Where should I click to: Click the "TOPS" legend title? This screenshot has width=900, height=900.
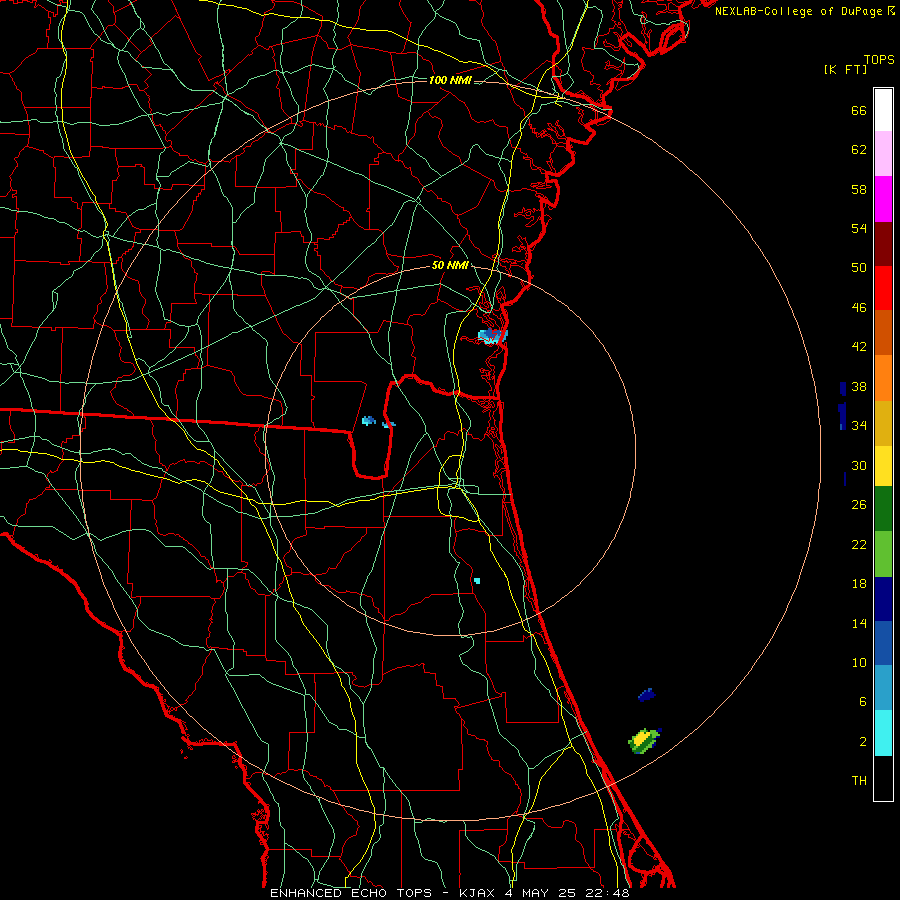(879, 59)
